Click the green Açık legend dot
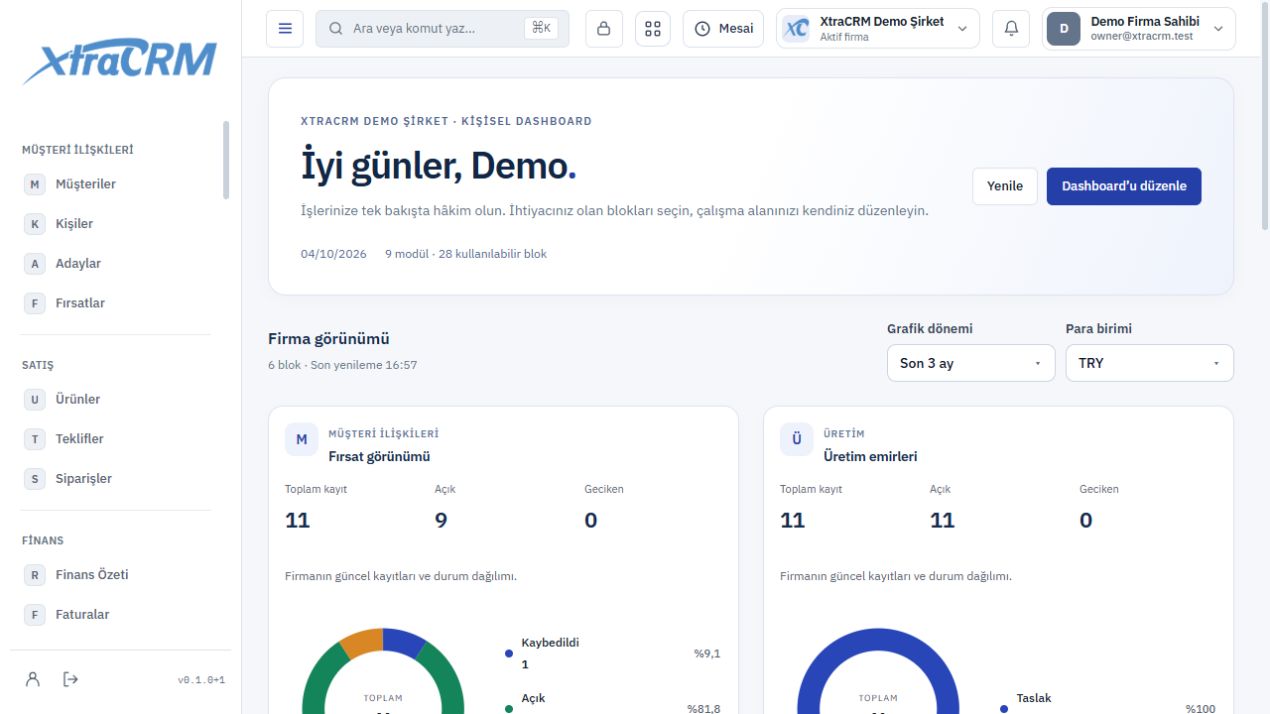The height and width of the screenshot is (714, 1270). coord(509,709)
